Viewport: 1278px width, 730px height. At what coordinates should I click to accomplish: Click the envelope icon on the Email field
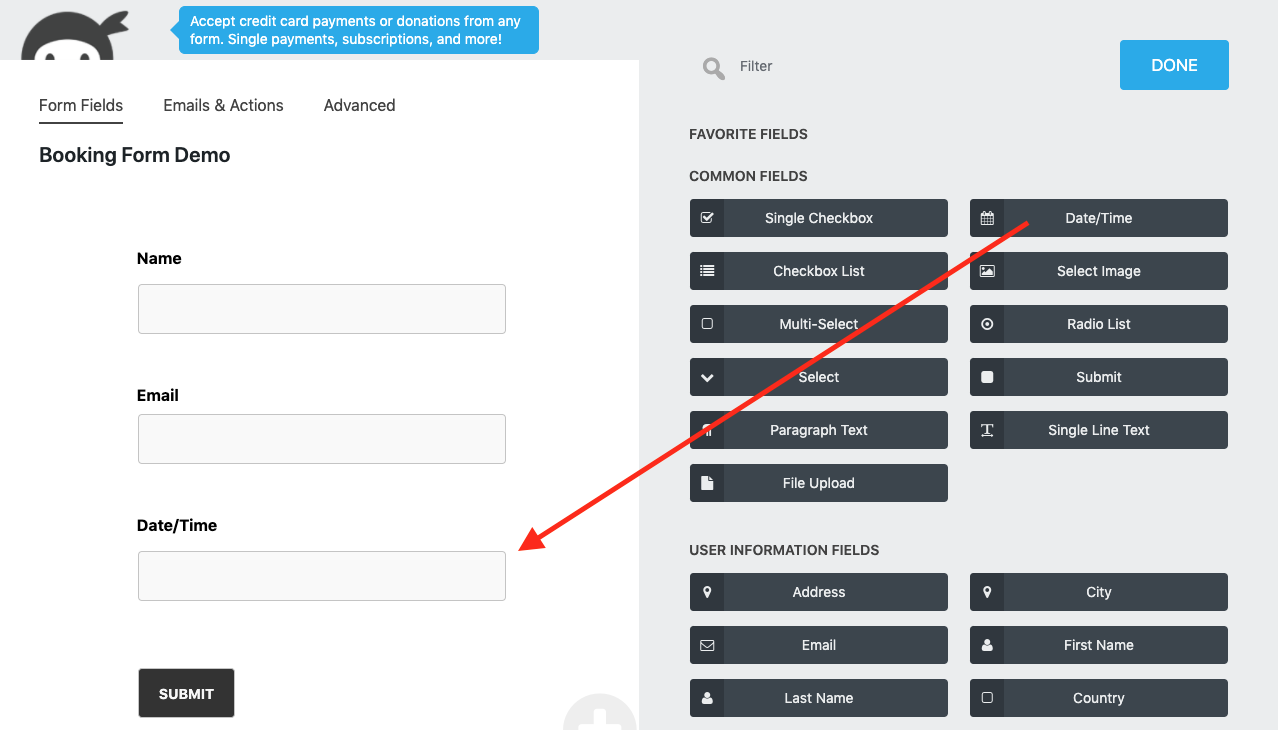click(x=707, y=645)
